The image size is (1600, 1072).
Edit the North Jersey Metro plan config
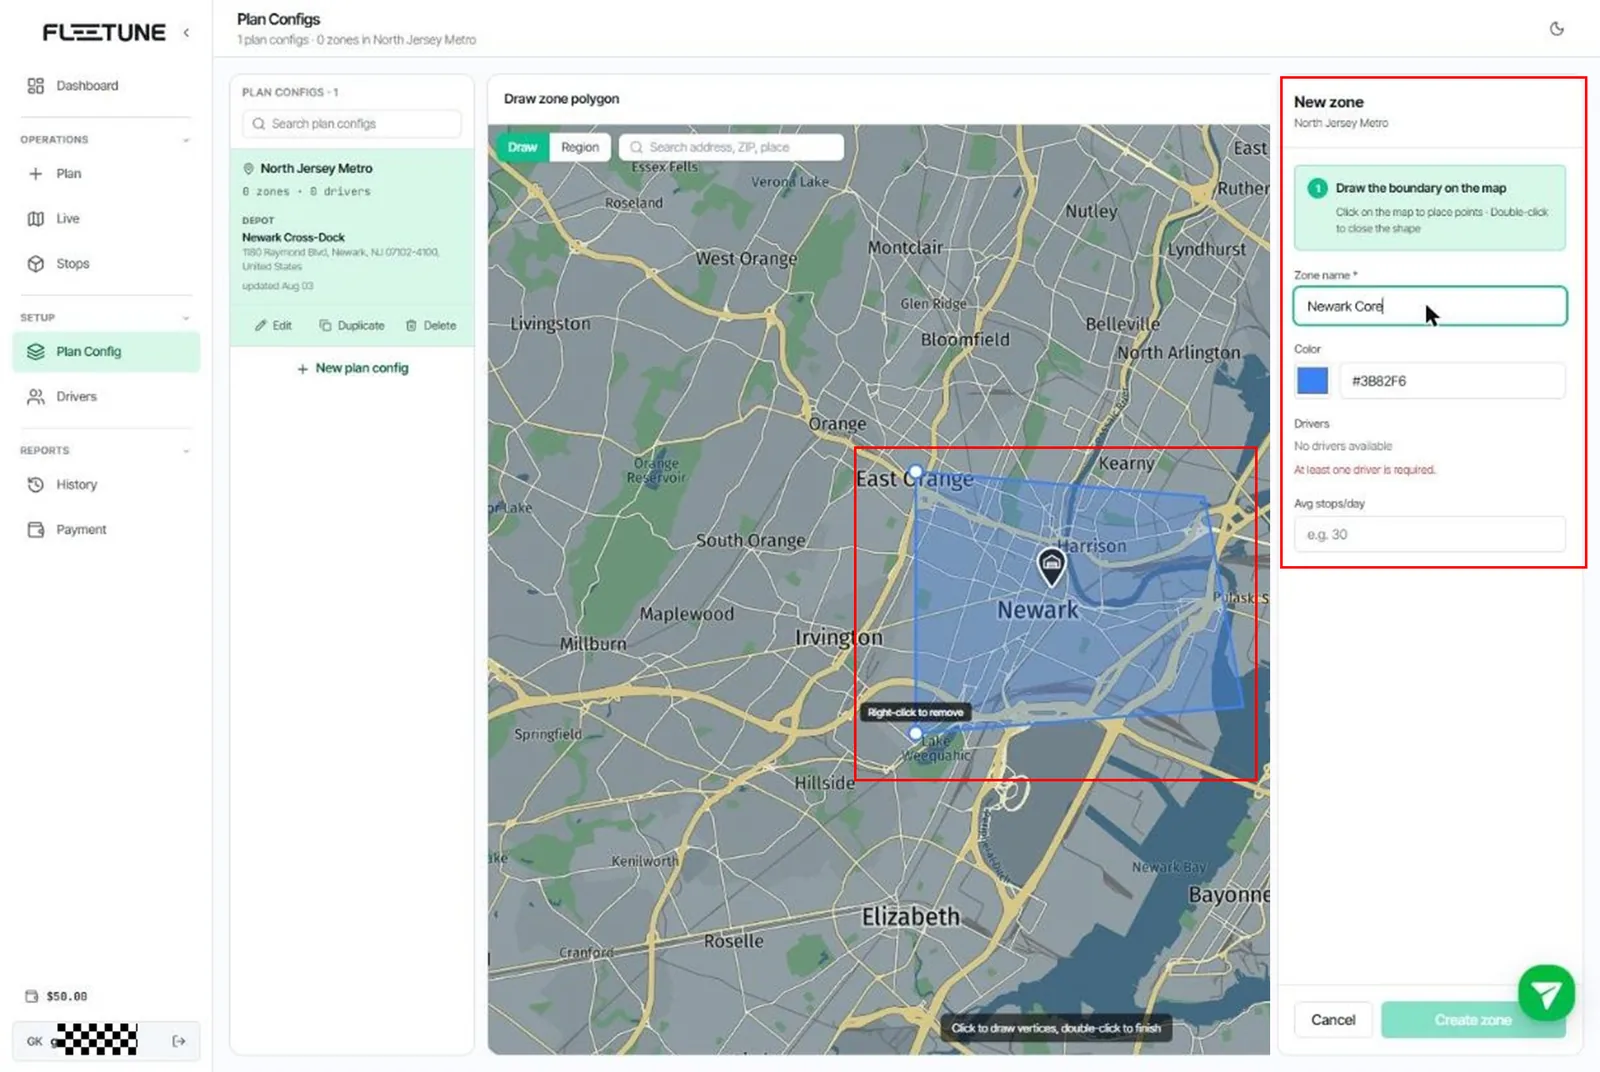pyautogui.click(x=273, y=326)
